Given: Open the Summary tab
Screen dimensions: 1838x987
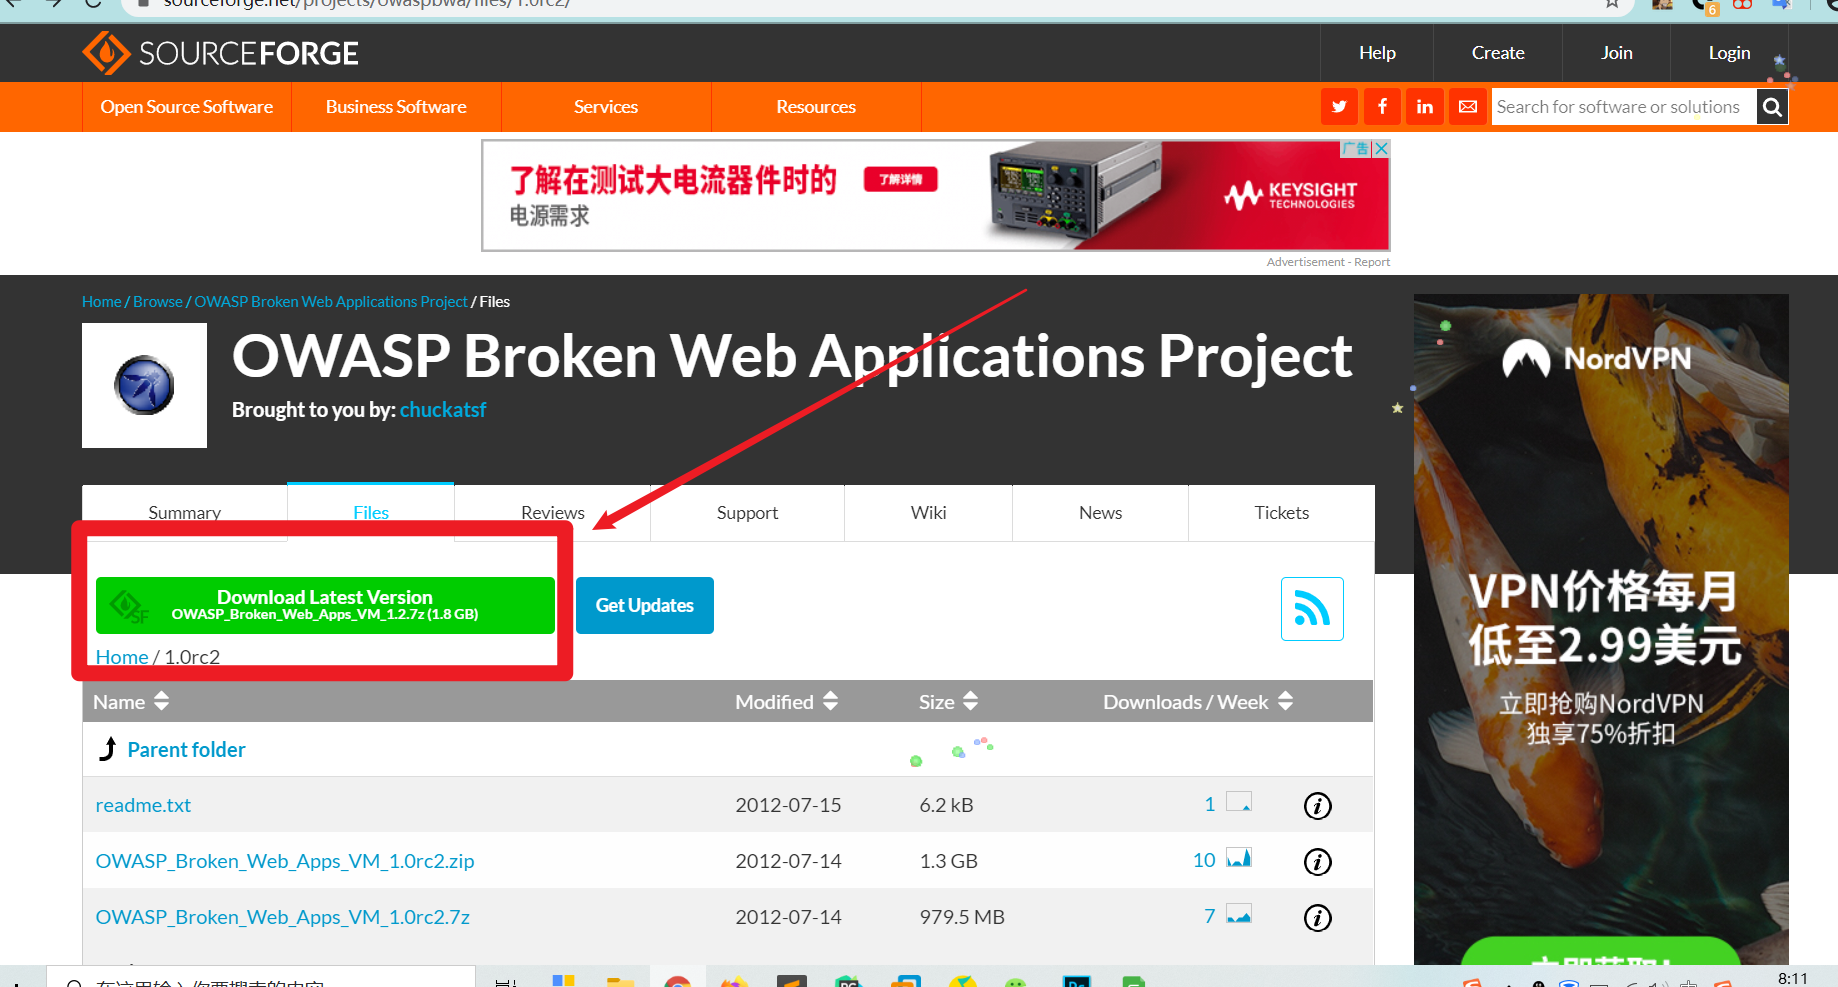Looking at the screenshot, I should point(185,513).
